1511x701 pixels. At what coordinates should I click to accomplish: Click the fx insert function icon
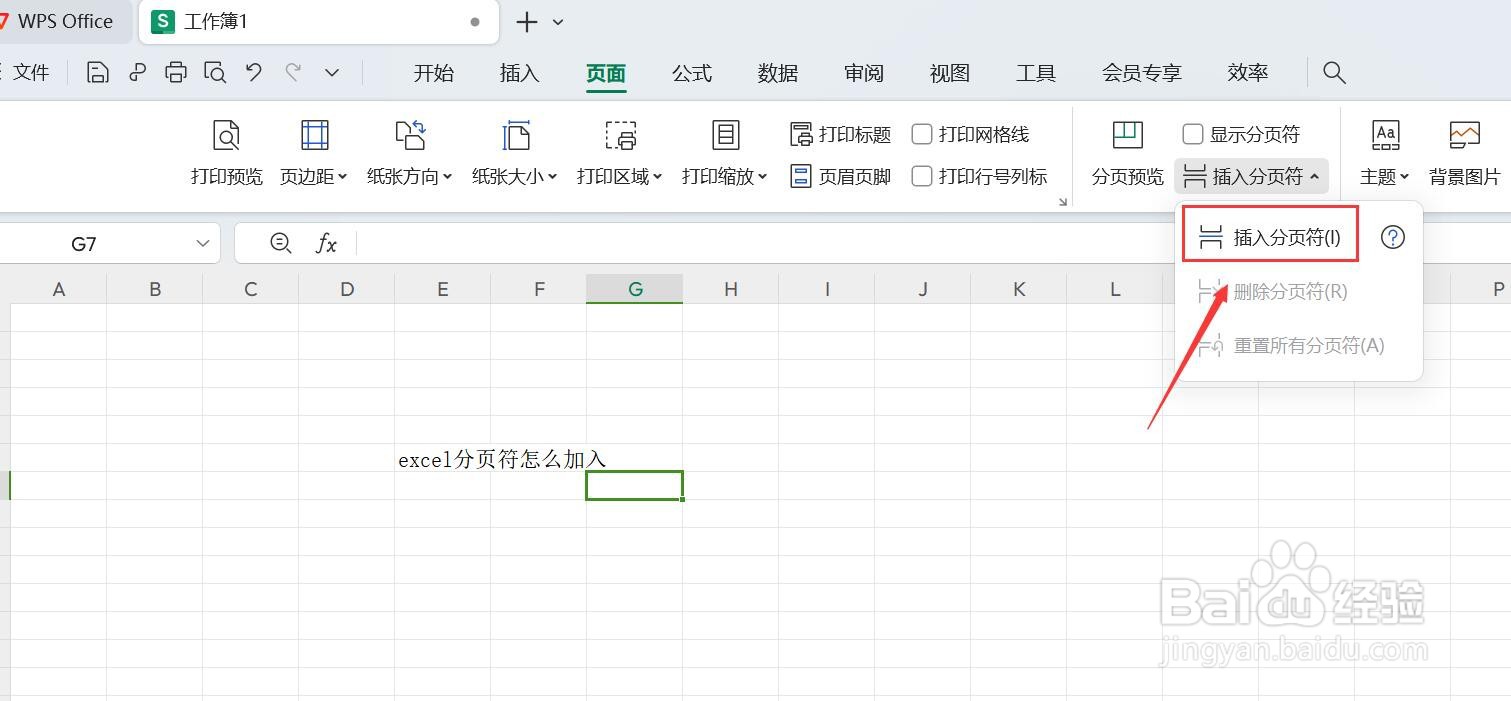pos(327,242)
